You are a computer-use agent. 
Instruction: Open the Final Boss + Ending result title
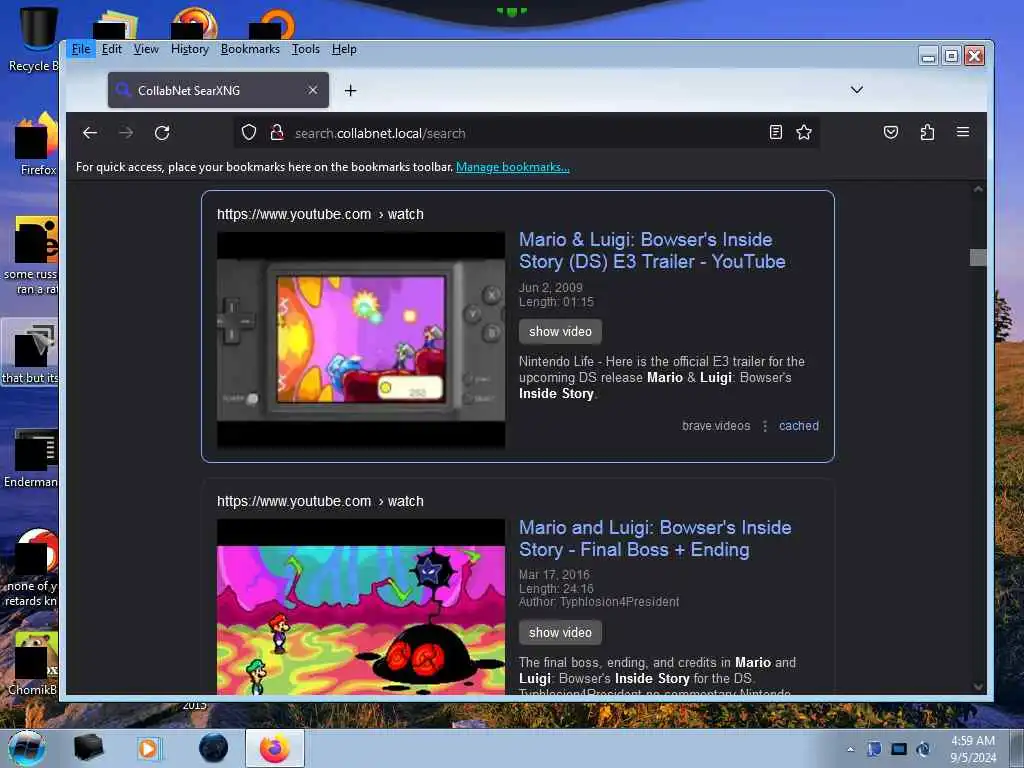click(x=655, y=539)
